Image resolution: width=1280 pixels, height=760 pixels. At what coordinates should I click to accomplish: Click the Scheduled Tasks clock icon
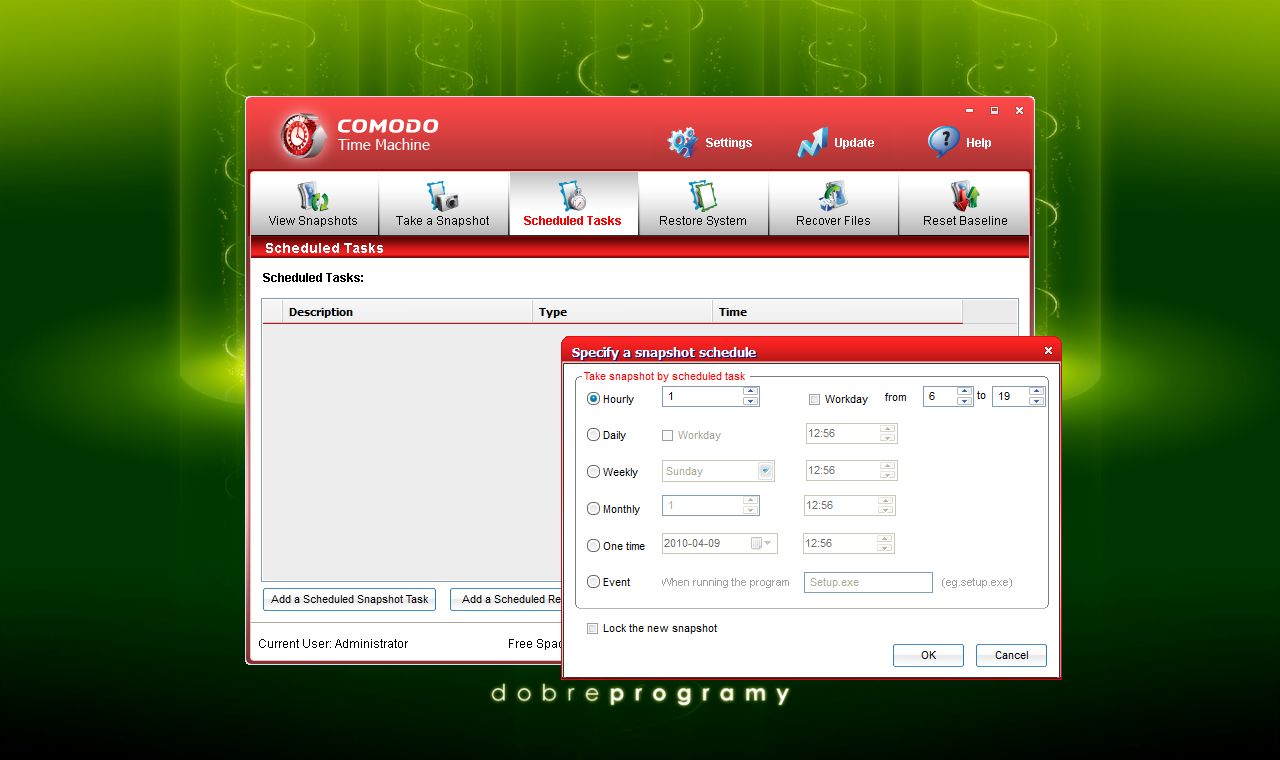pos(572,196)
